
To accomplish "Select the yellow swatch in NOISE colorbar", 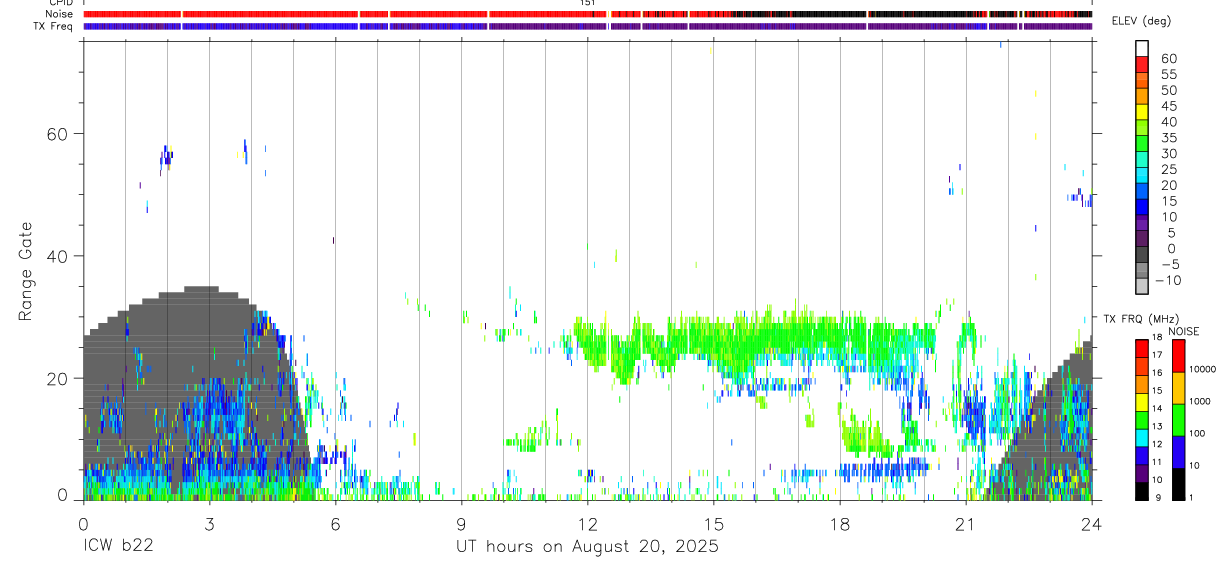I will pyautogui.click(x=1177, y=388).
